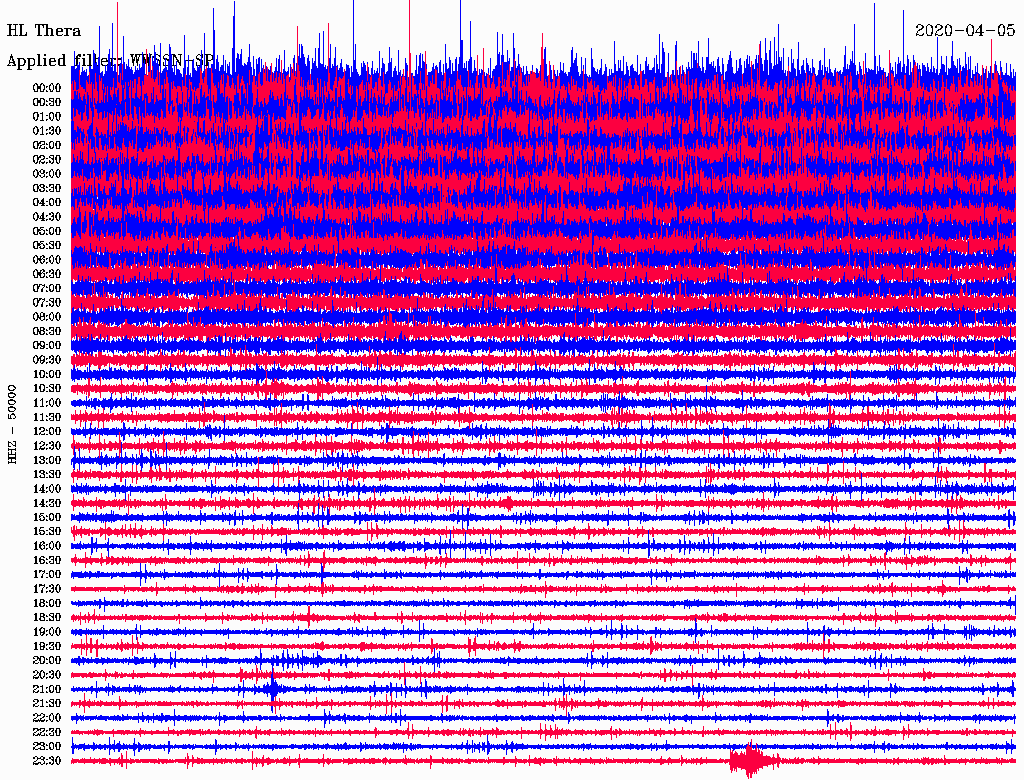Click the 09:00 time label
Image resolution: width=1024 pixels, height=780 pixels.
(47, 346)
